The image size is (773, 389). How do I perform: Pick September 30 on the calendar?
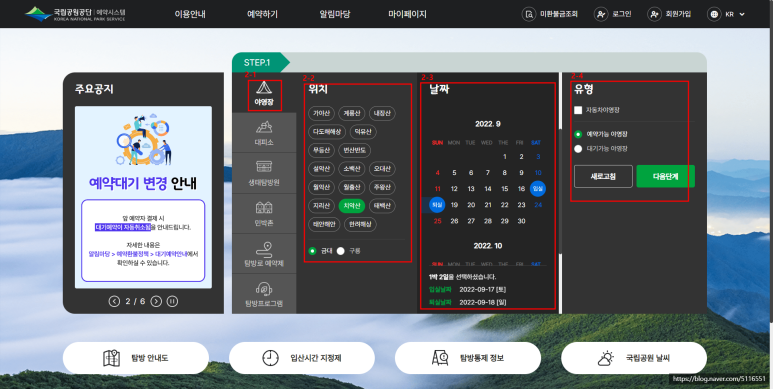coord(521,221)
